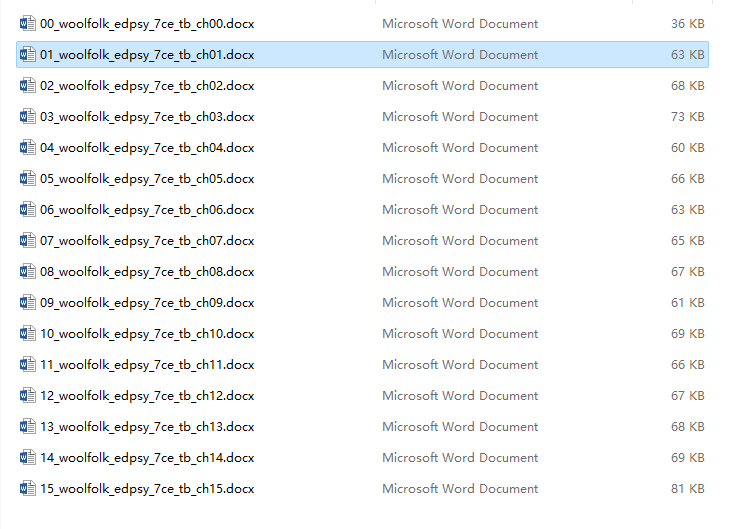Select file name 05_woolfolk_edpsy_7ce_tb_ch05.docx
756x529 pixels.
(x=147, y=179)
